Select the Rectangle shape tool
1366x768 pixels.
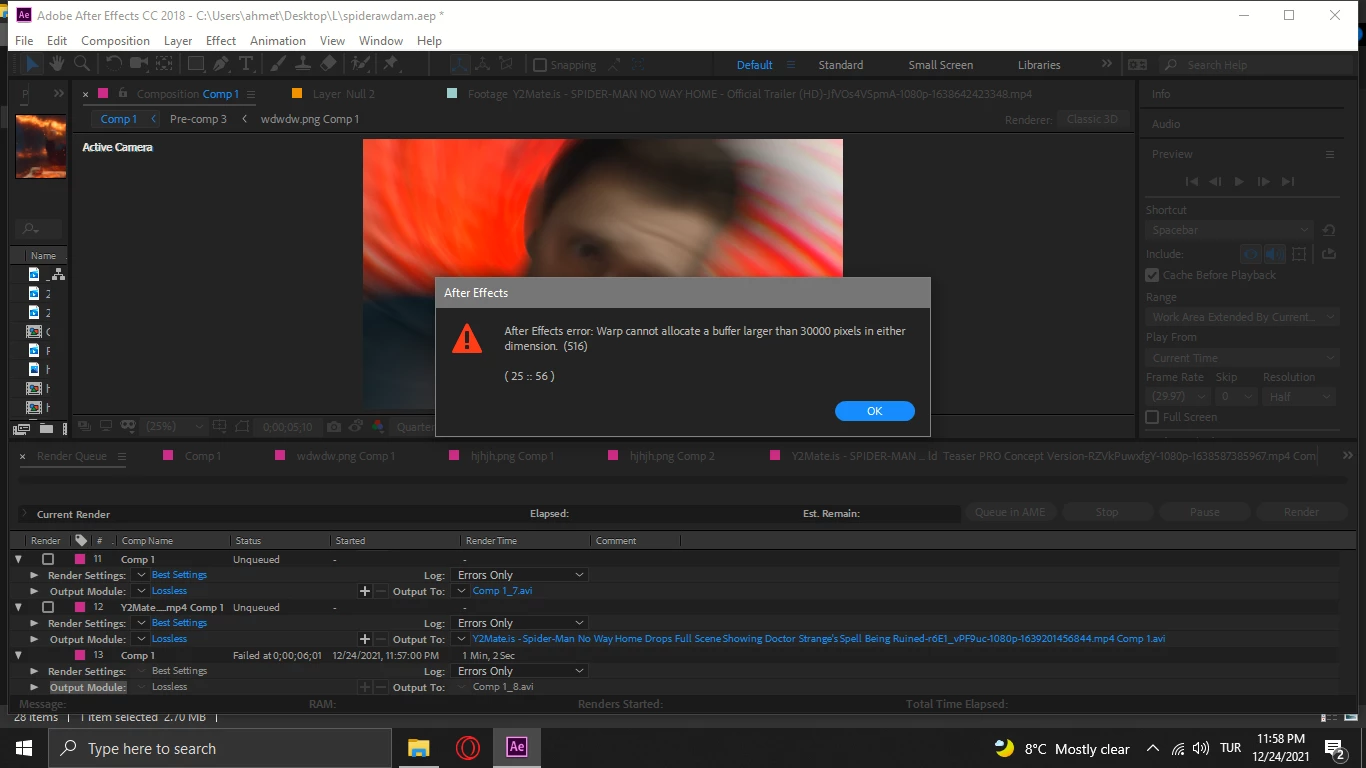196,64
